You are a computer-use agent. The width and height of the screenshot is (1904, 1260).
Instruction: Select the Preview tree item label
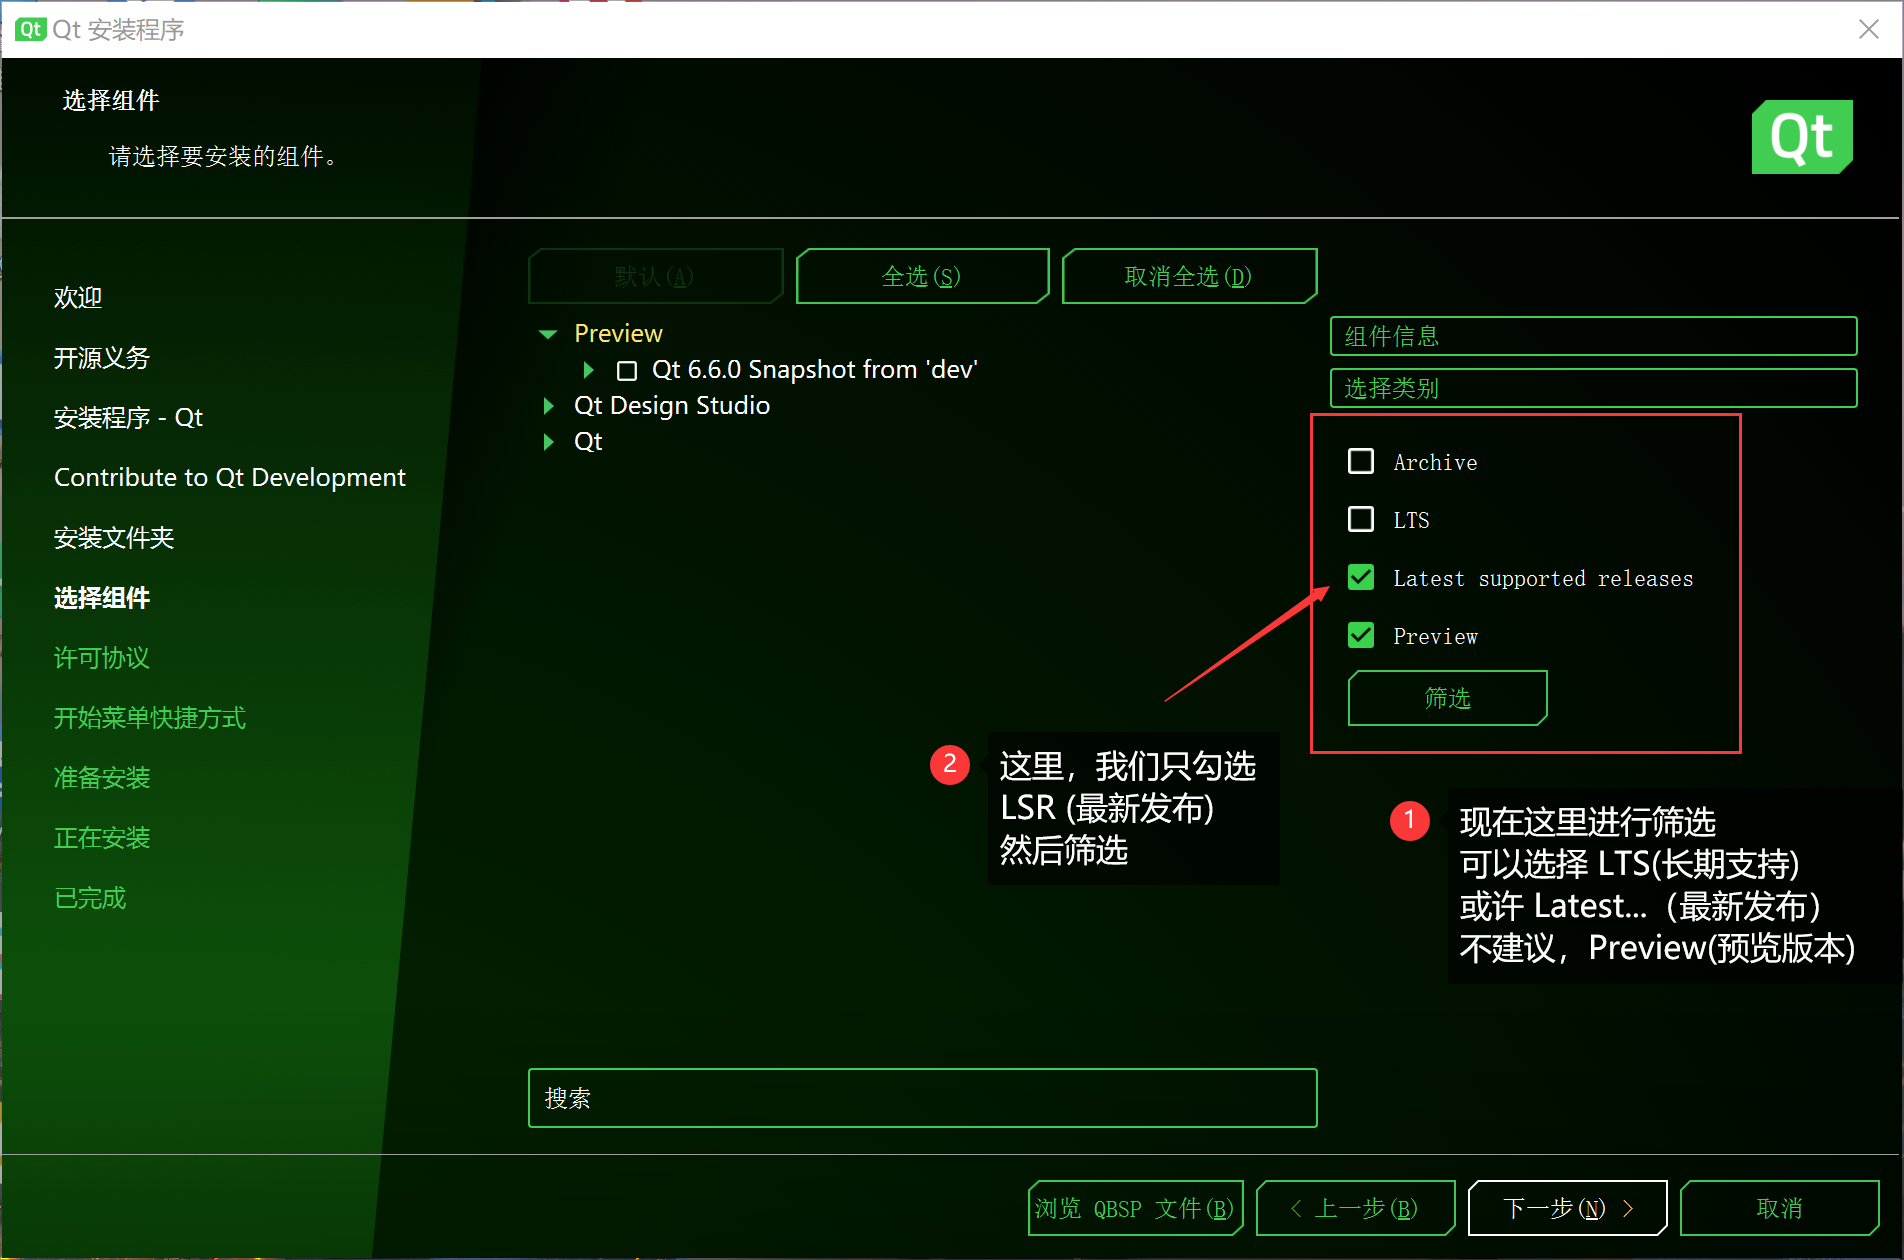pos(618,333)
